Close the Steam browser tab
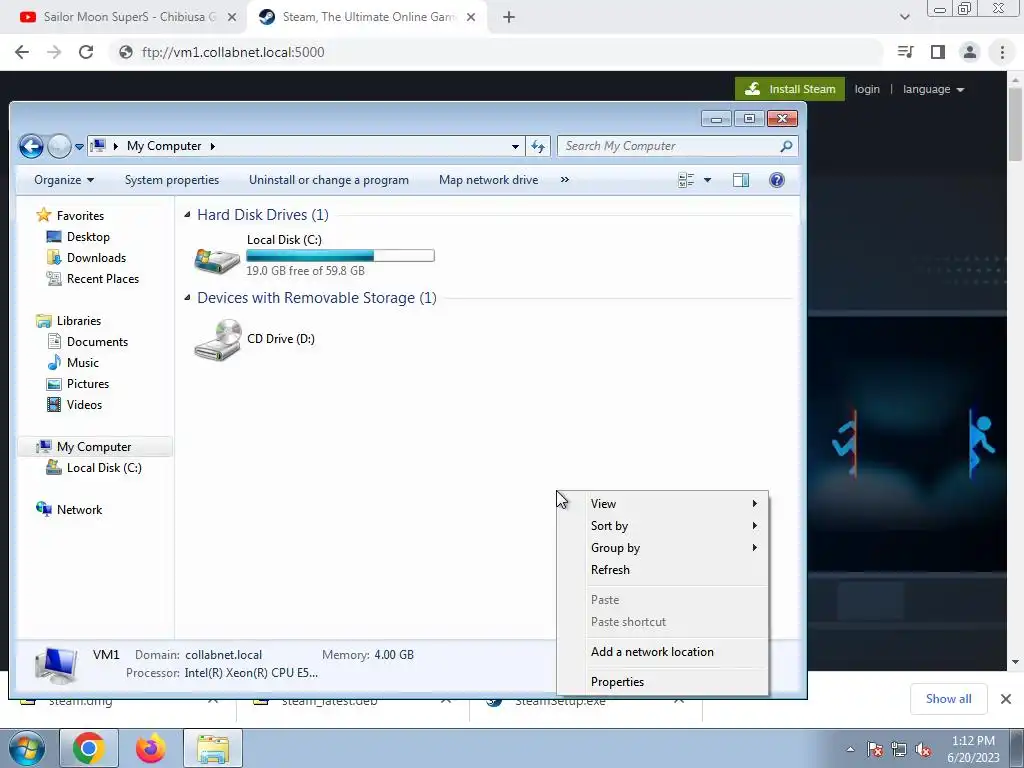This screenshot has height=768, width=1024. click(471, 18)
